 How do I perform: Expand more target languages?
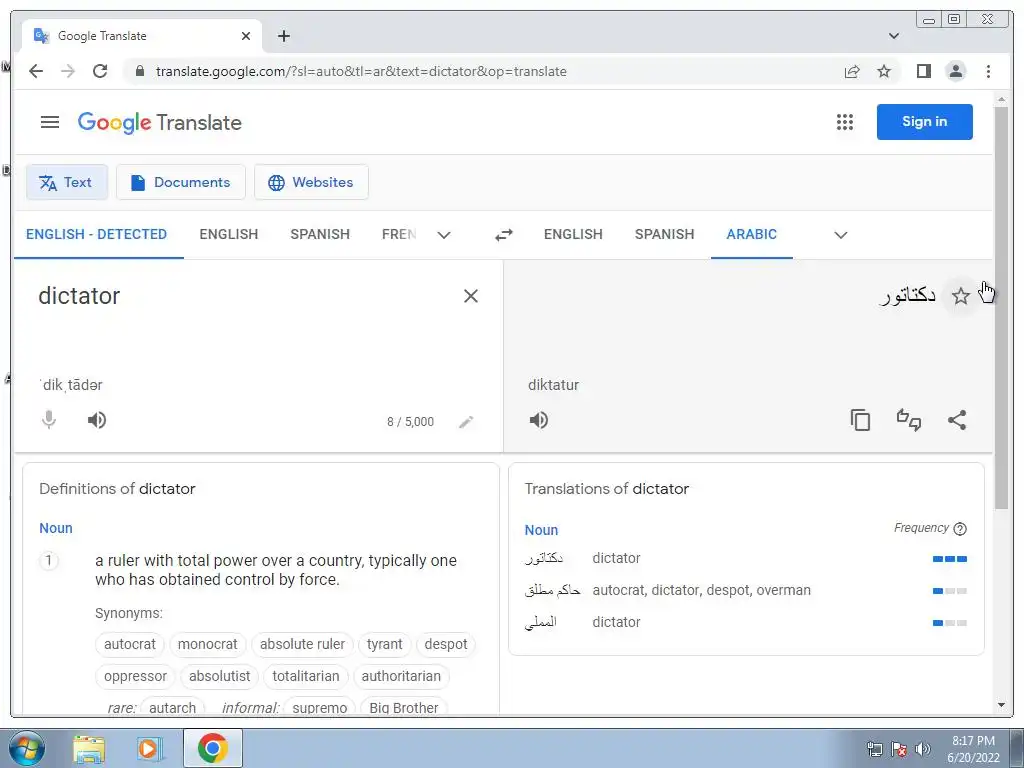tap(841, 234)
